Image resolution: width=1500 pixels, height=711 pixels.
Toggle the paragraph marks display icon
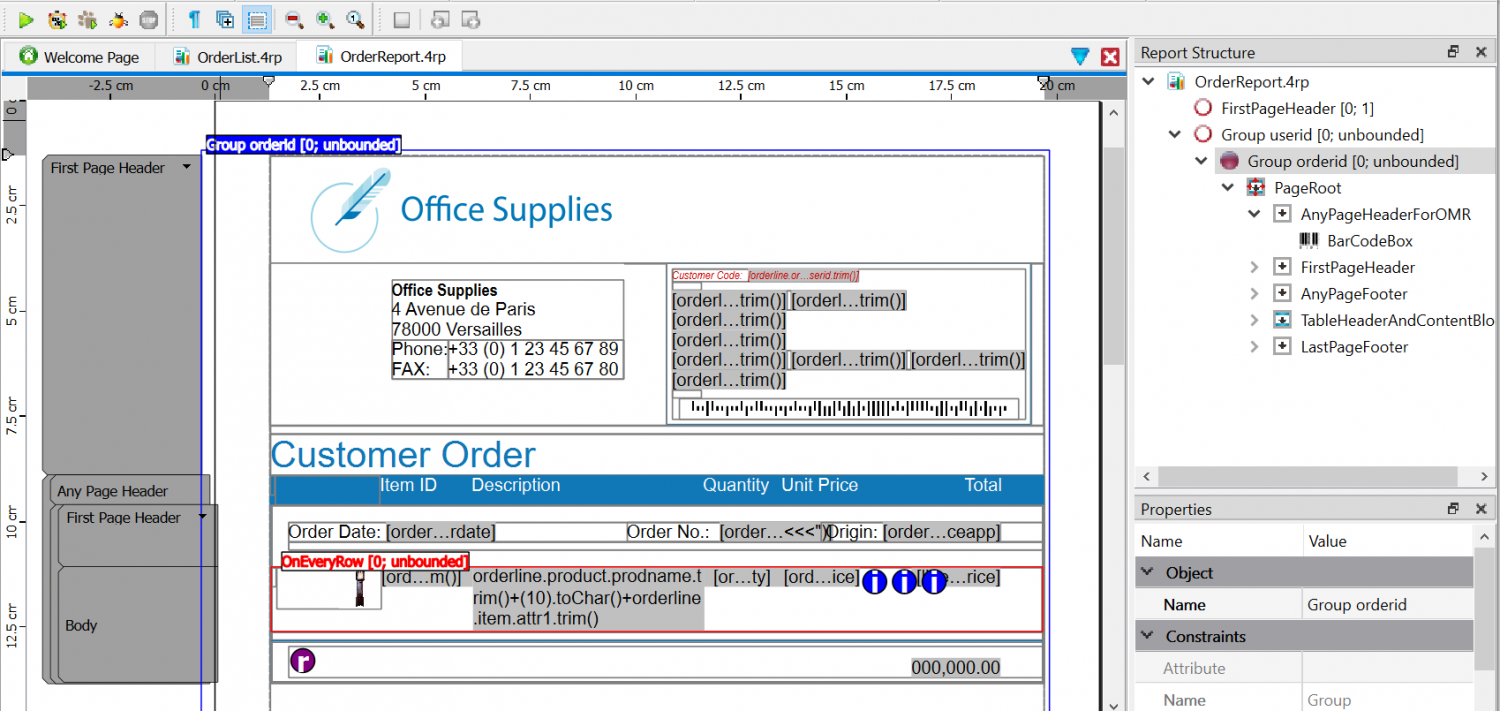click(x=196, y=19)
